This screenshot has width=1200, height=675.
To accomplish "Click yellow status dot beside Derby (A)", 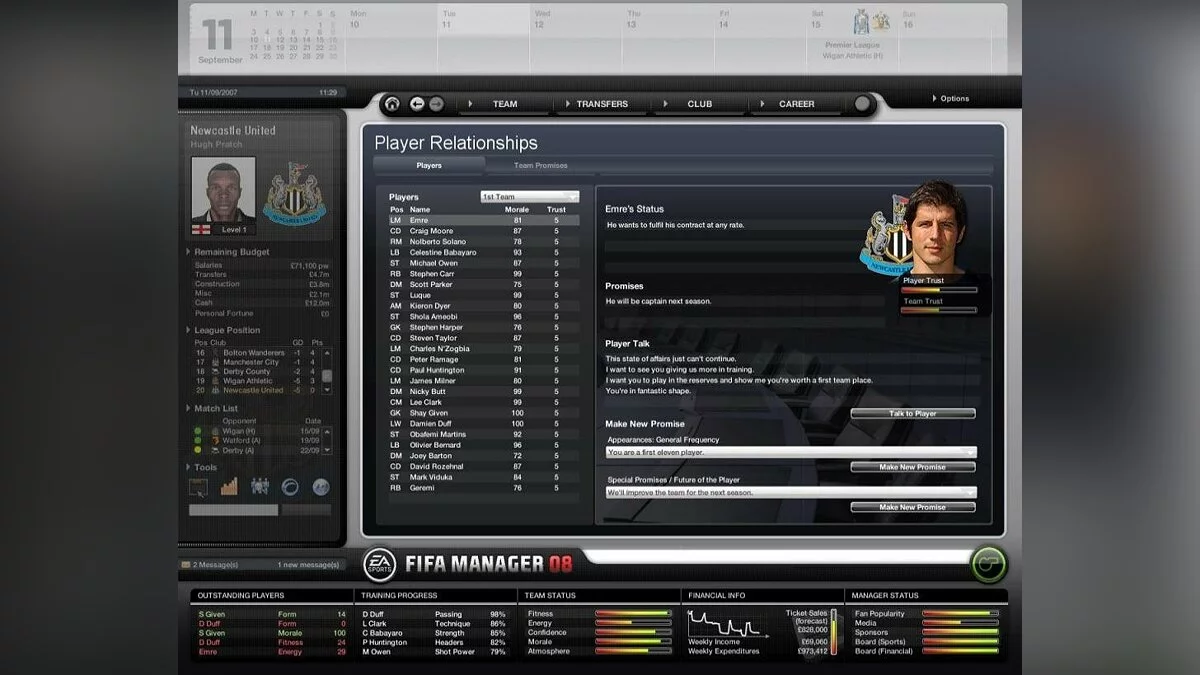I will [x=198, y=450].
